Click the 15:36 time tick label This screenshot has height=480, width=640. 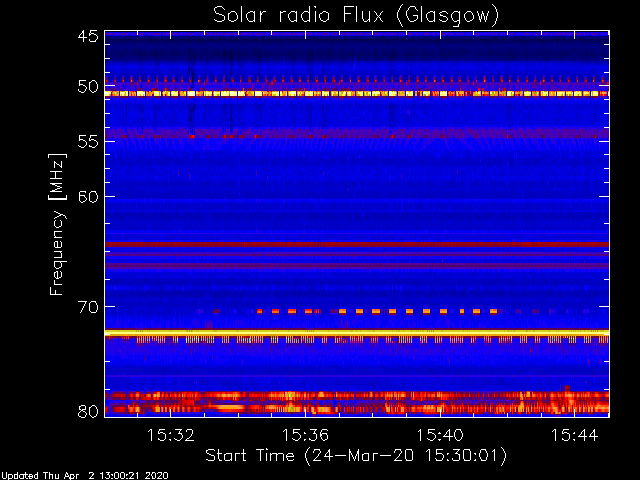(305, 435)
